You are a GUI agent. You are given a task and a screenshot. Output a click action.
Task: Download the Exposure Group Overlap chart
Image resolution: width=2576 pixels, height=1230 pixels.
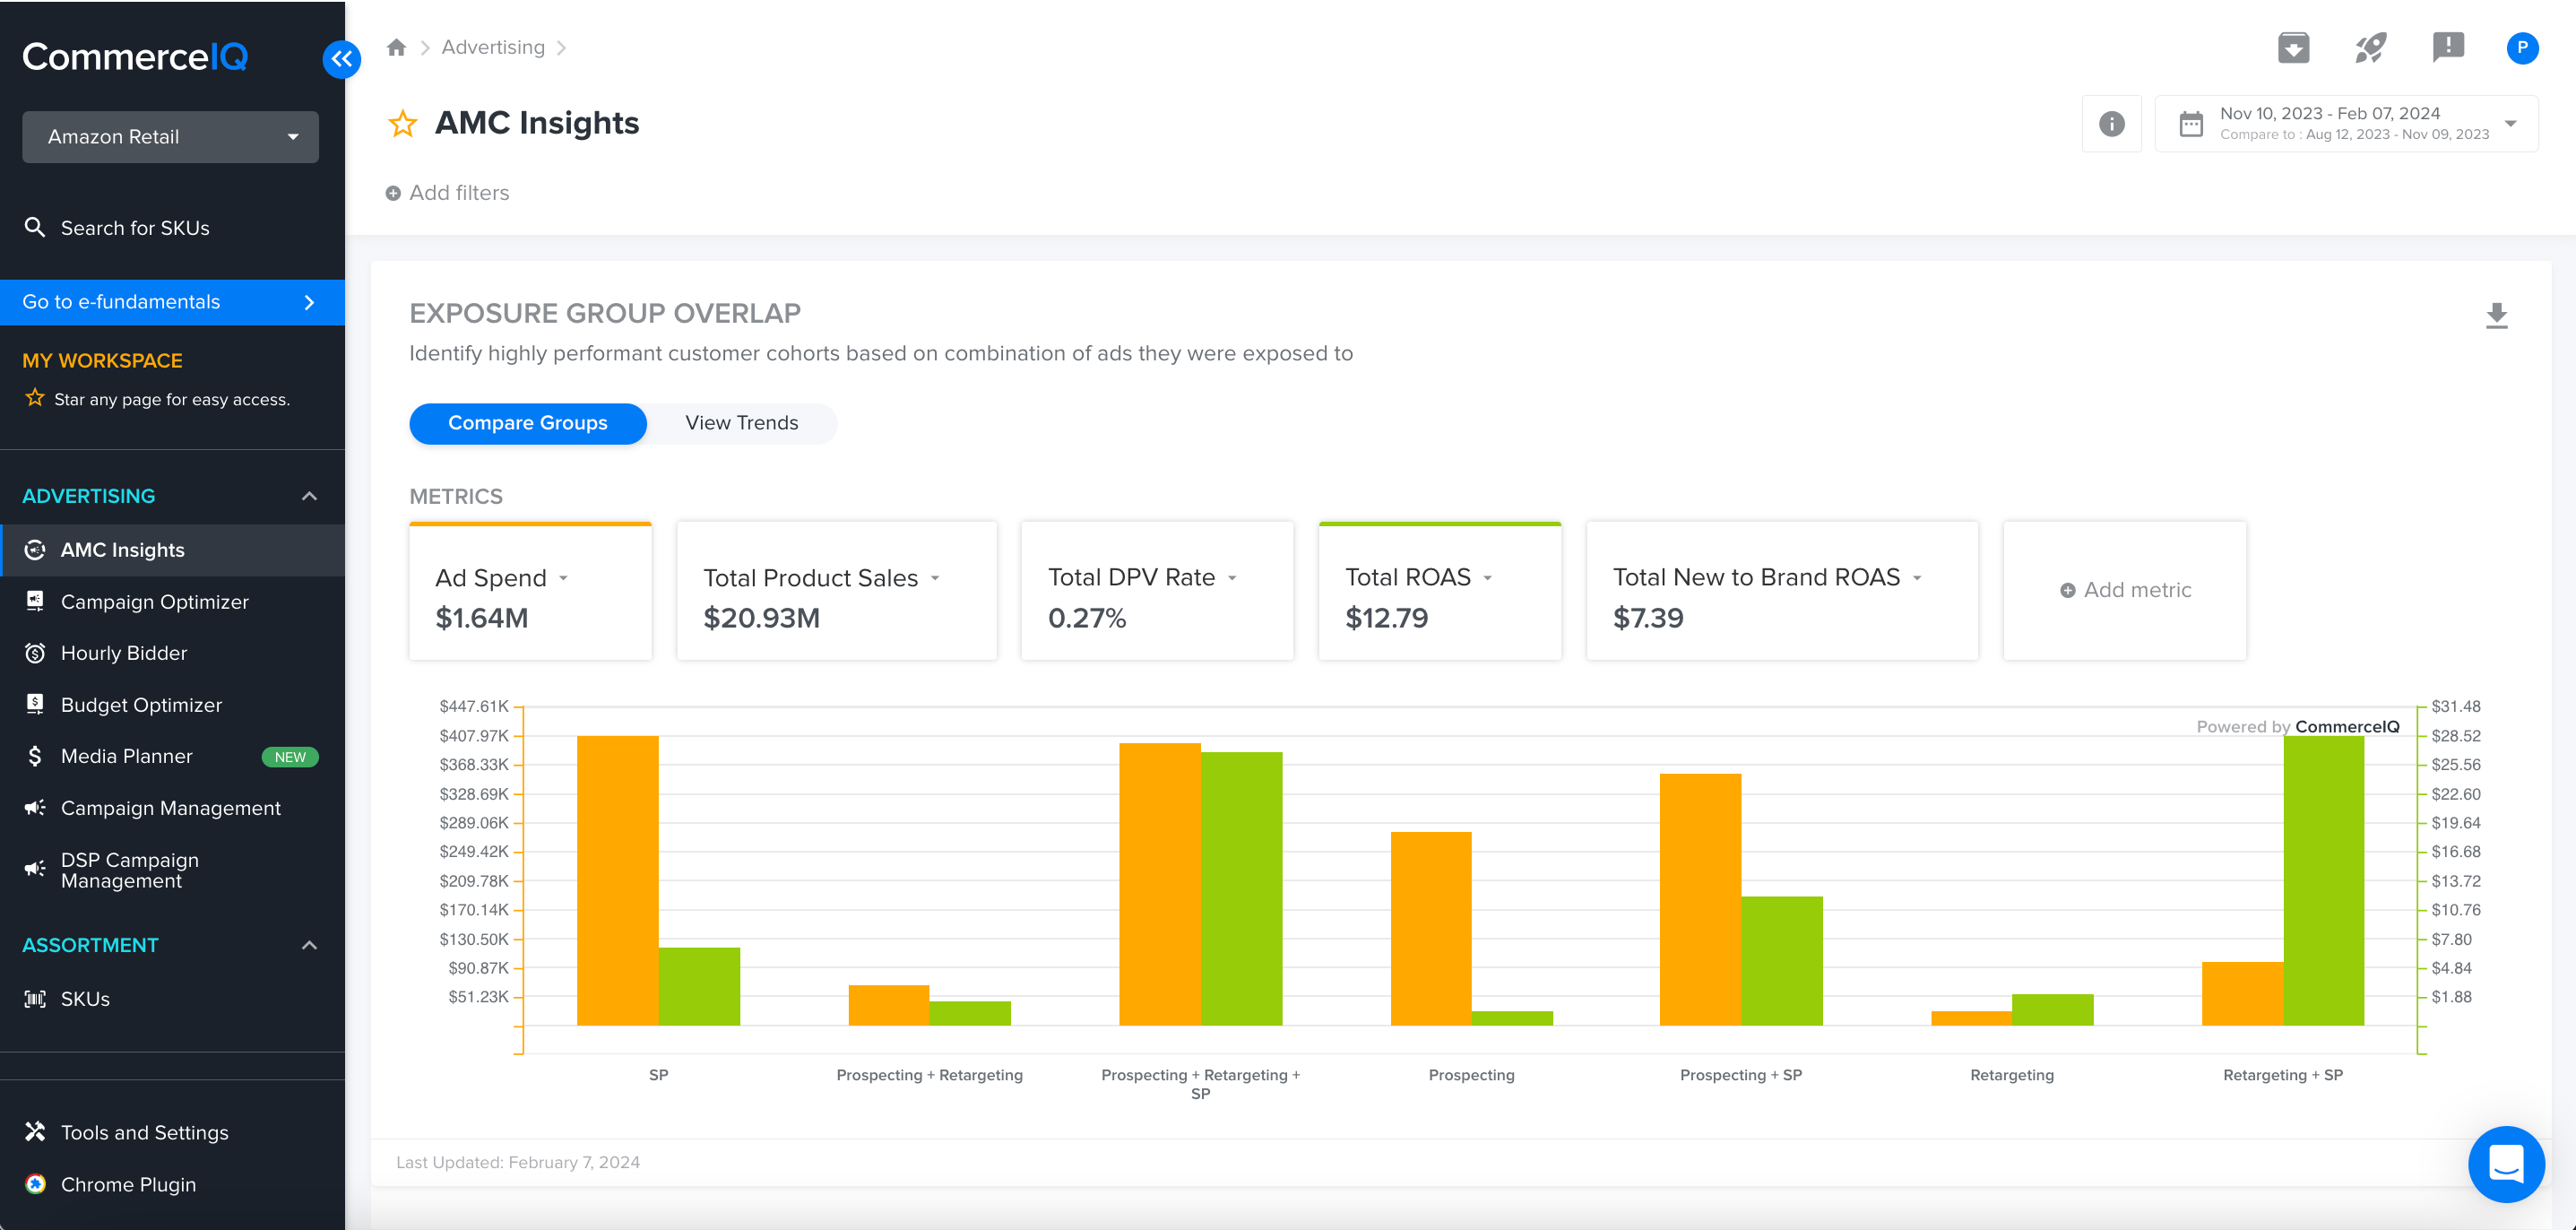pos(2496,316)
